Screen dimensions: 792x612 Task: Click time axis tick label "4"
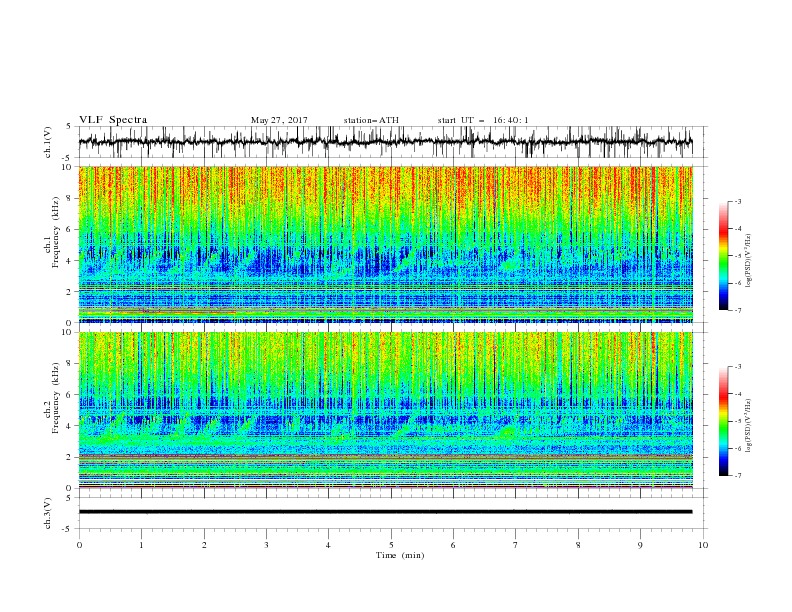(x=328, y=545)
